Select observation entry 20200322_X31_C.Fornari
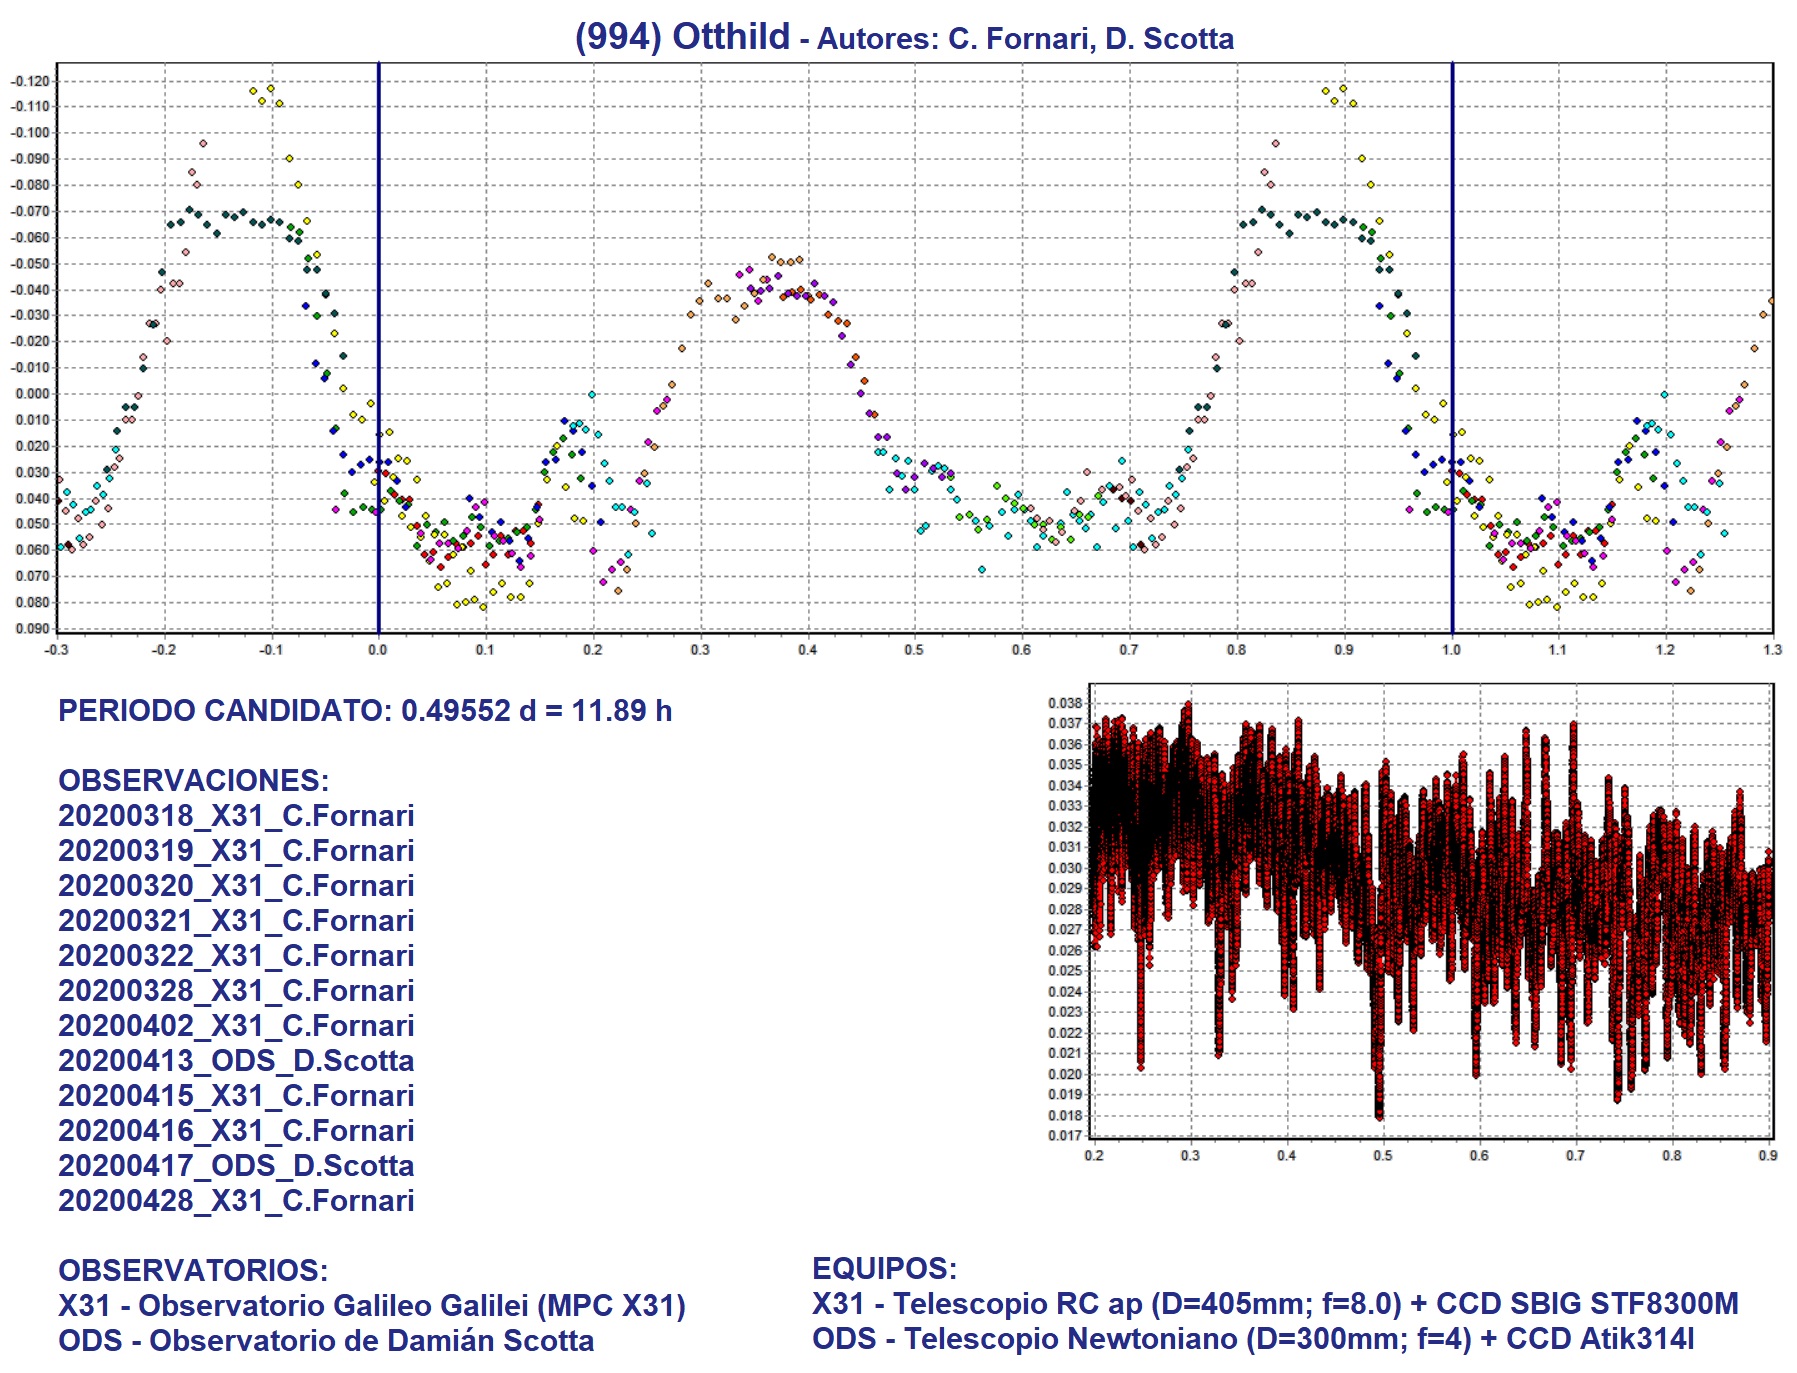This screenshot has height=1373, width=1797. click(x=236, y=956)
